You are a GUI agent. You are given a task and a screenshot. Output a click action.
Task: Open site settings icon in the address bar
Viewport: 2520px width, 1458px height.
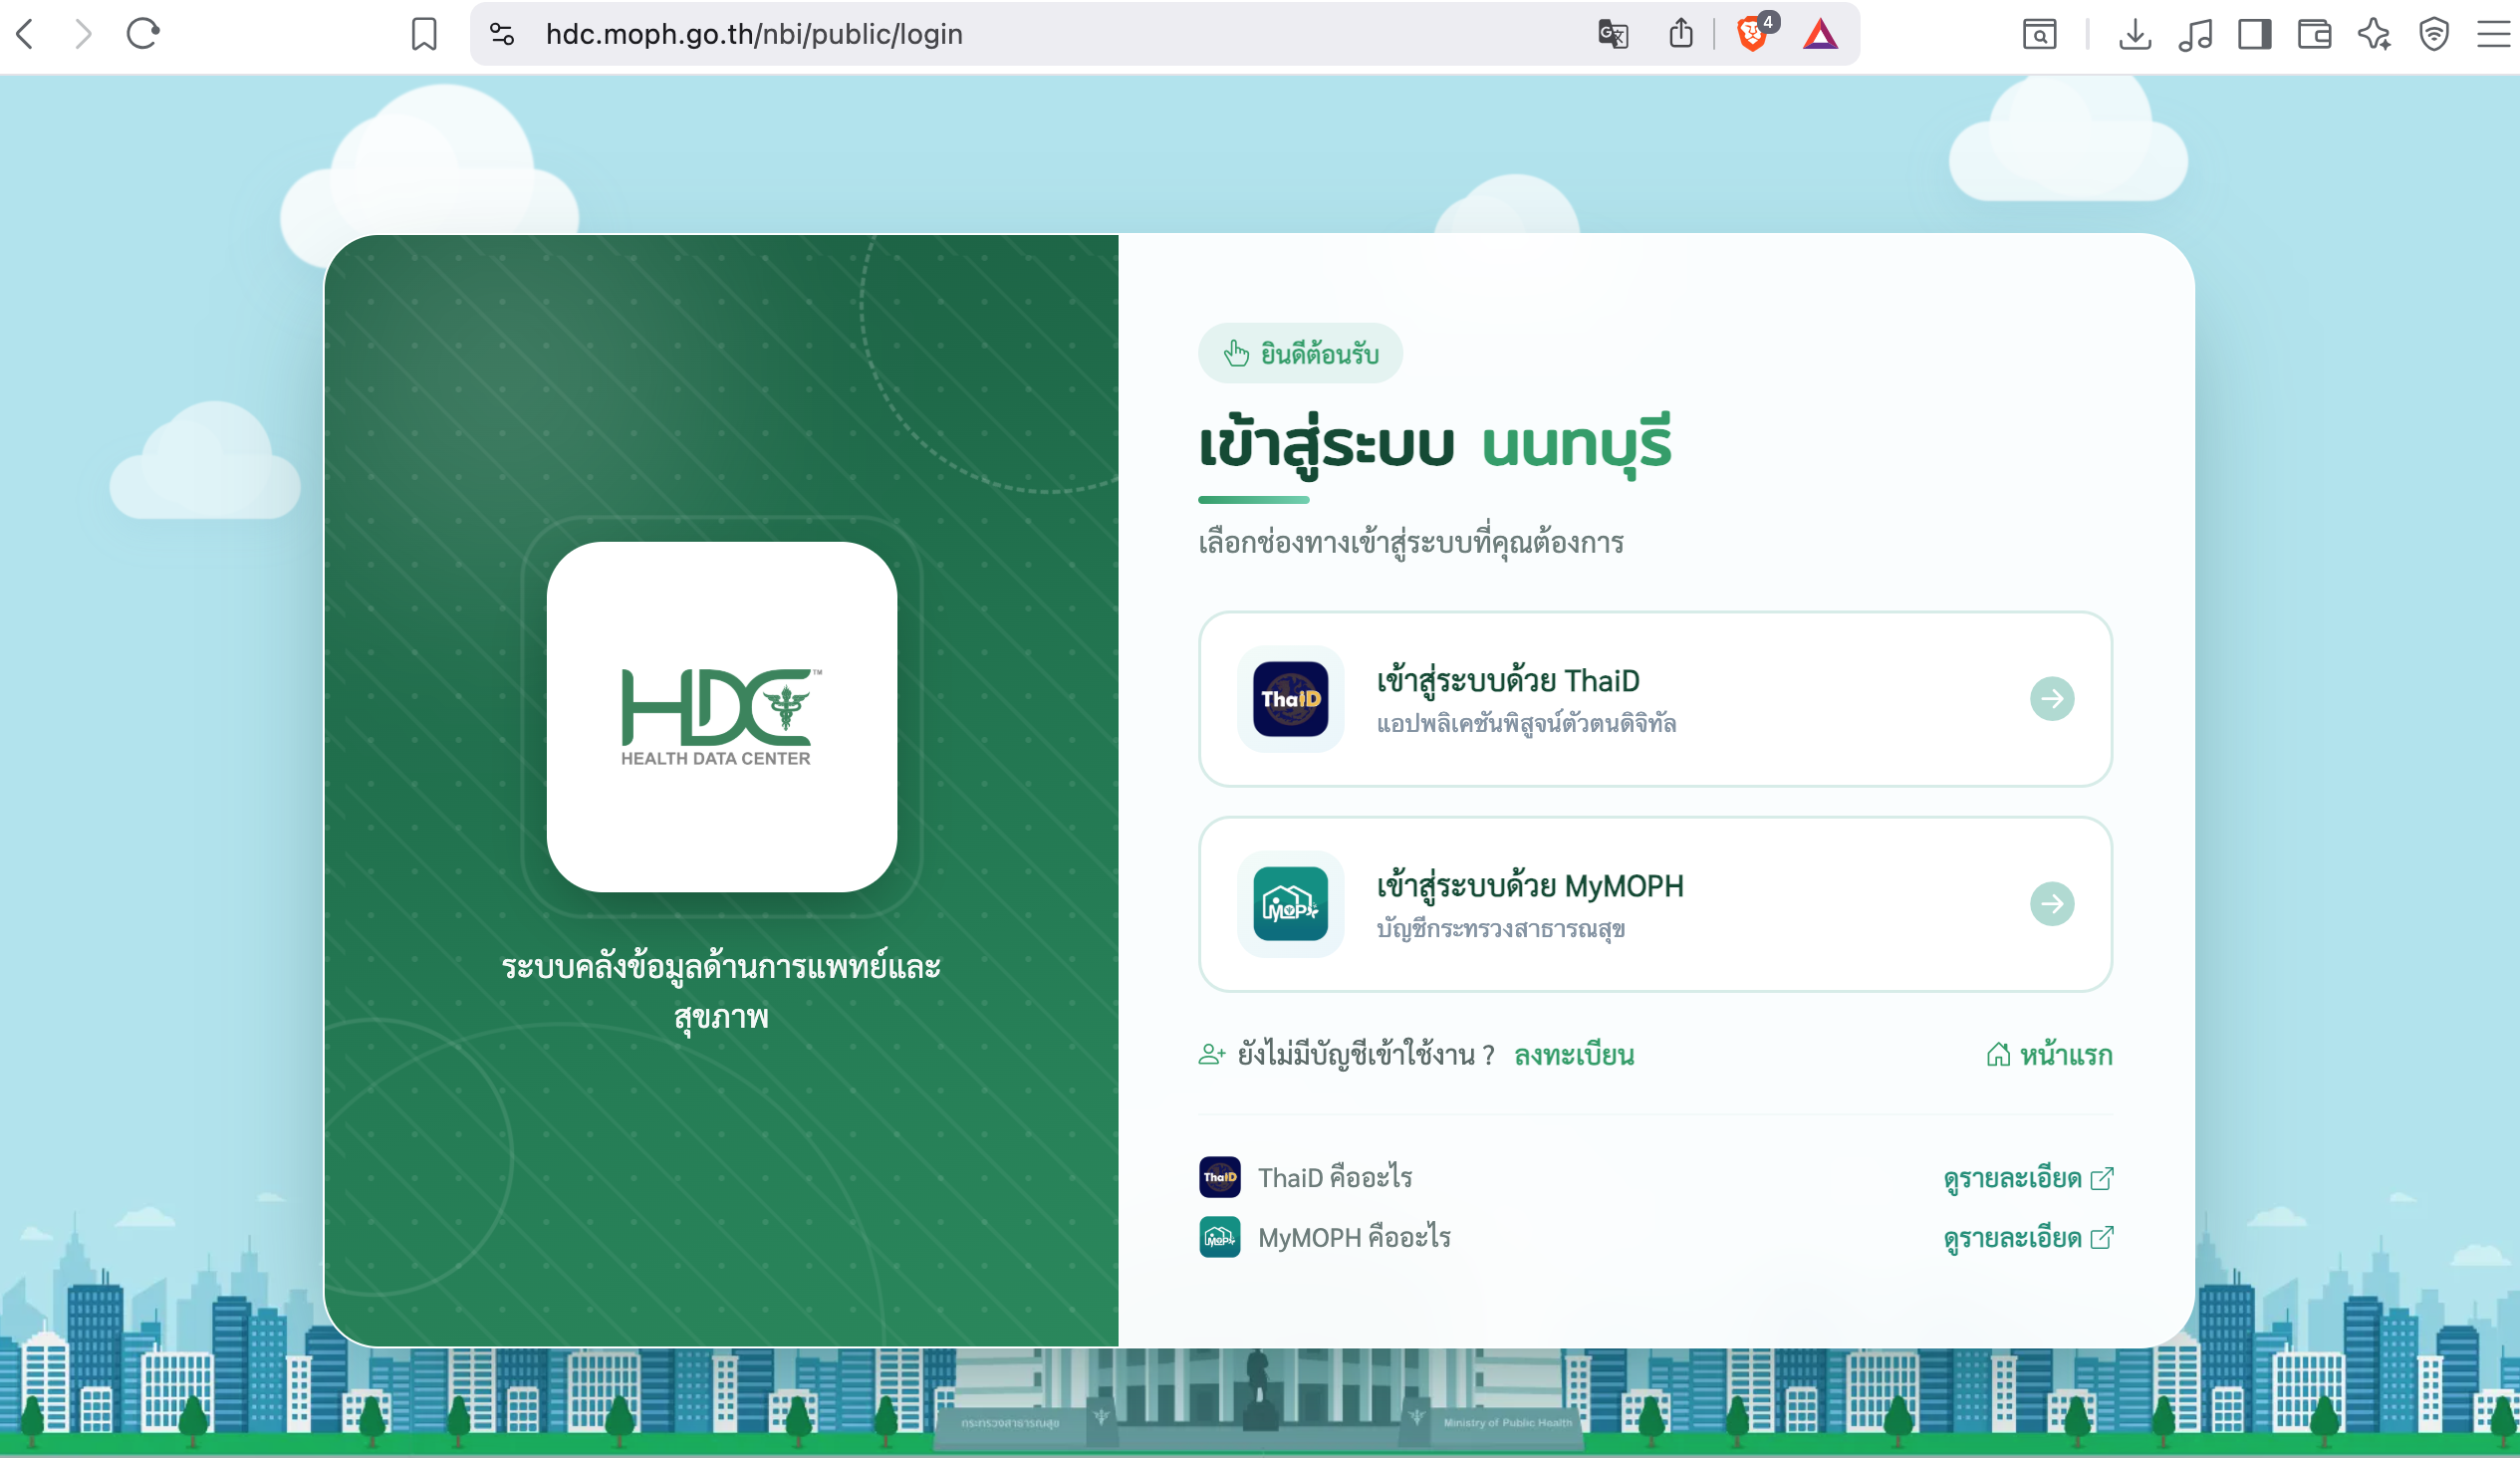pos(502,34)
